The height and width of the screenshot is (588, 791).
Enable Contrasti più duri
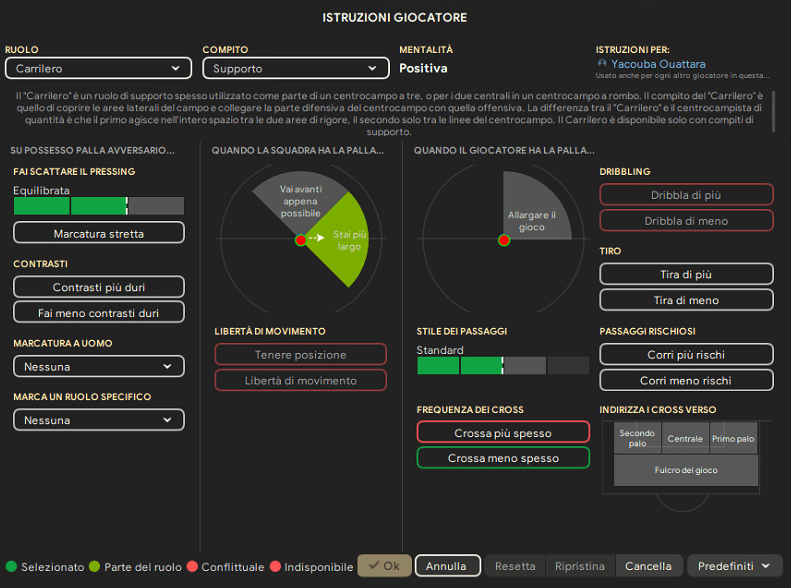[x=98, y=287]
